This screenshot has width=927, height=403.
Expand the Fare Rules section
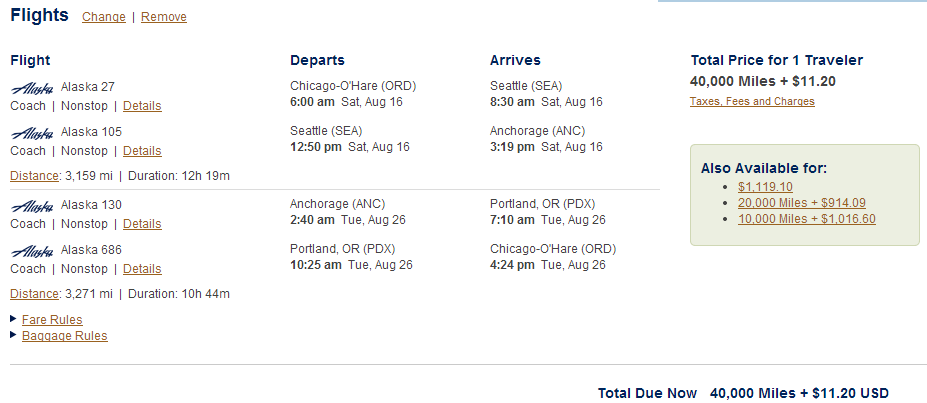[52, 320]
